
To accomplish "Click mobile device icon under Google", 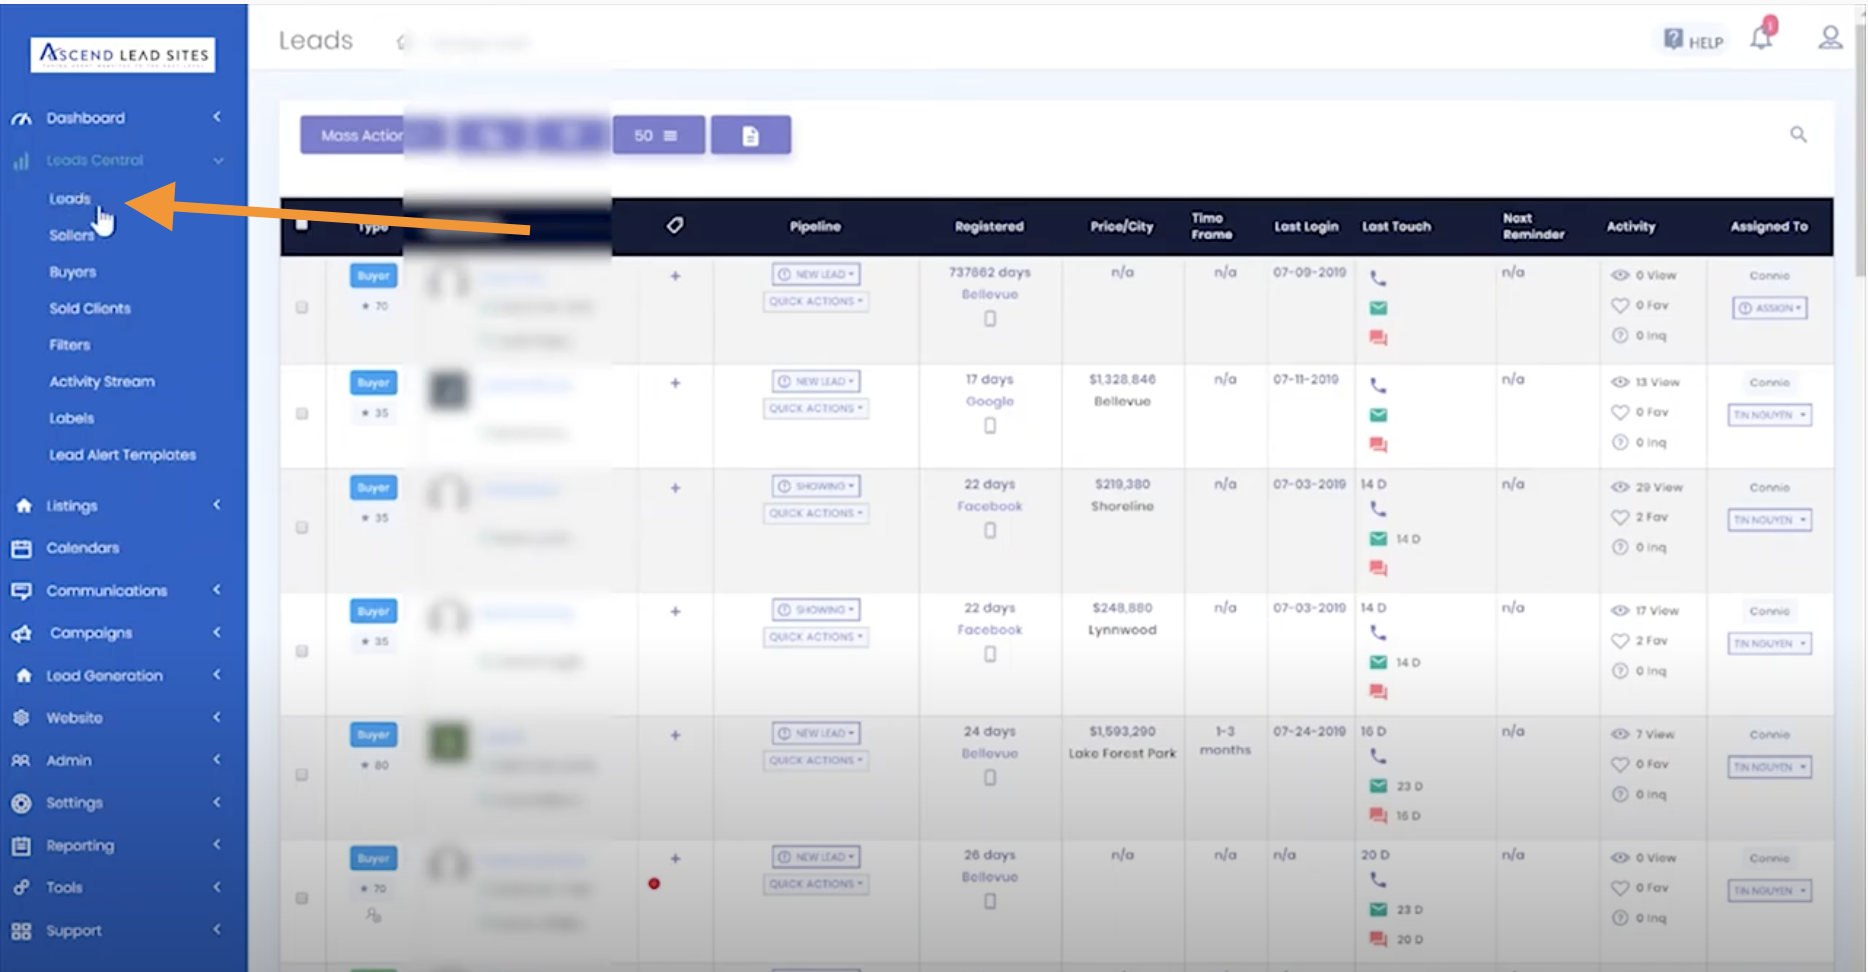I will [990, 426].
